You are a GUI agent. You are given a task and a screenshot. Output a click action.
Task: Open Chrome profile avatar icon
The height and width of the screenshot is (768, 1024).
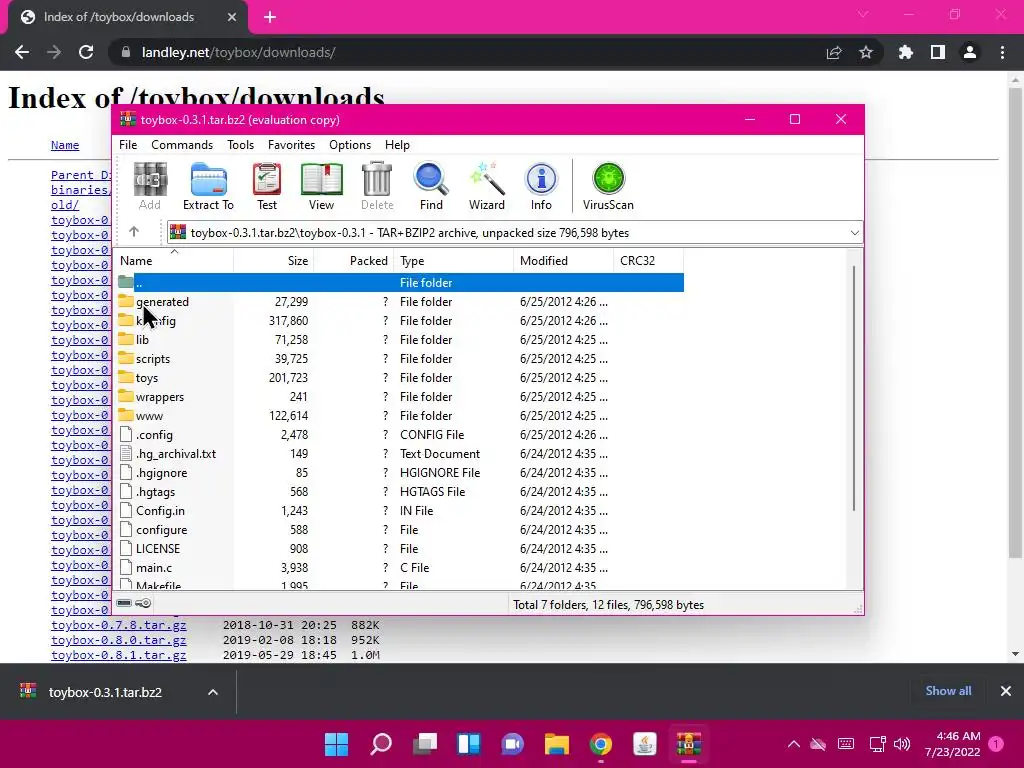click(970, 52)
